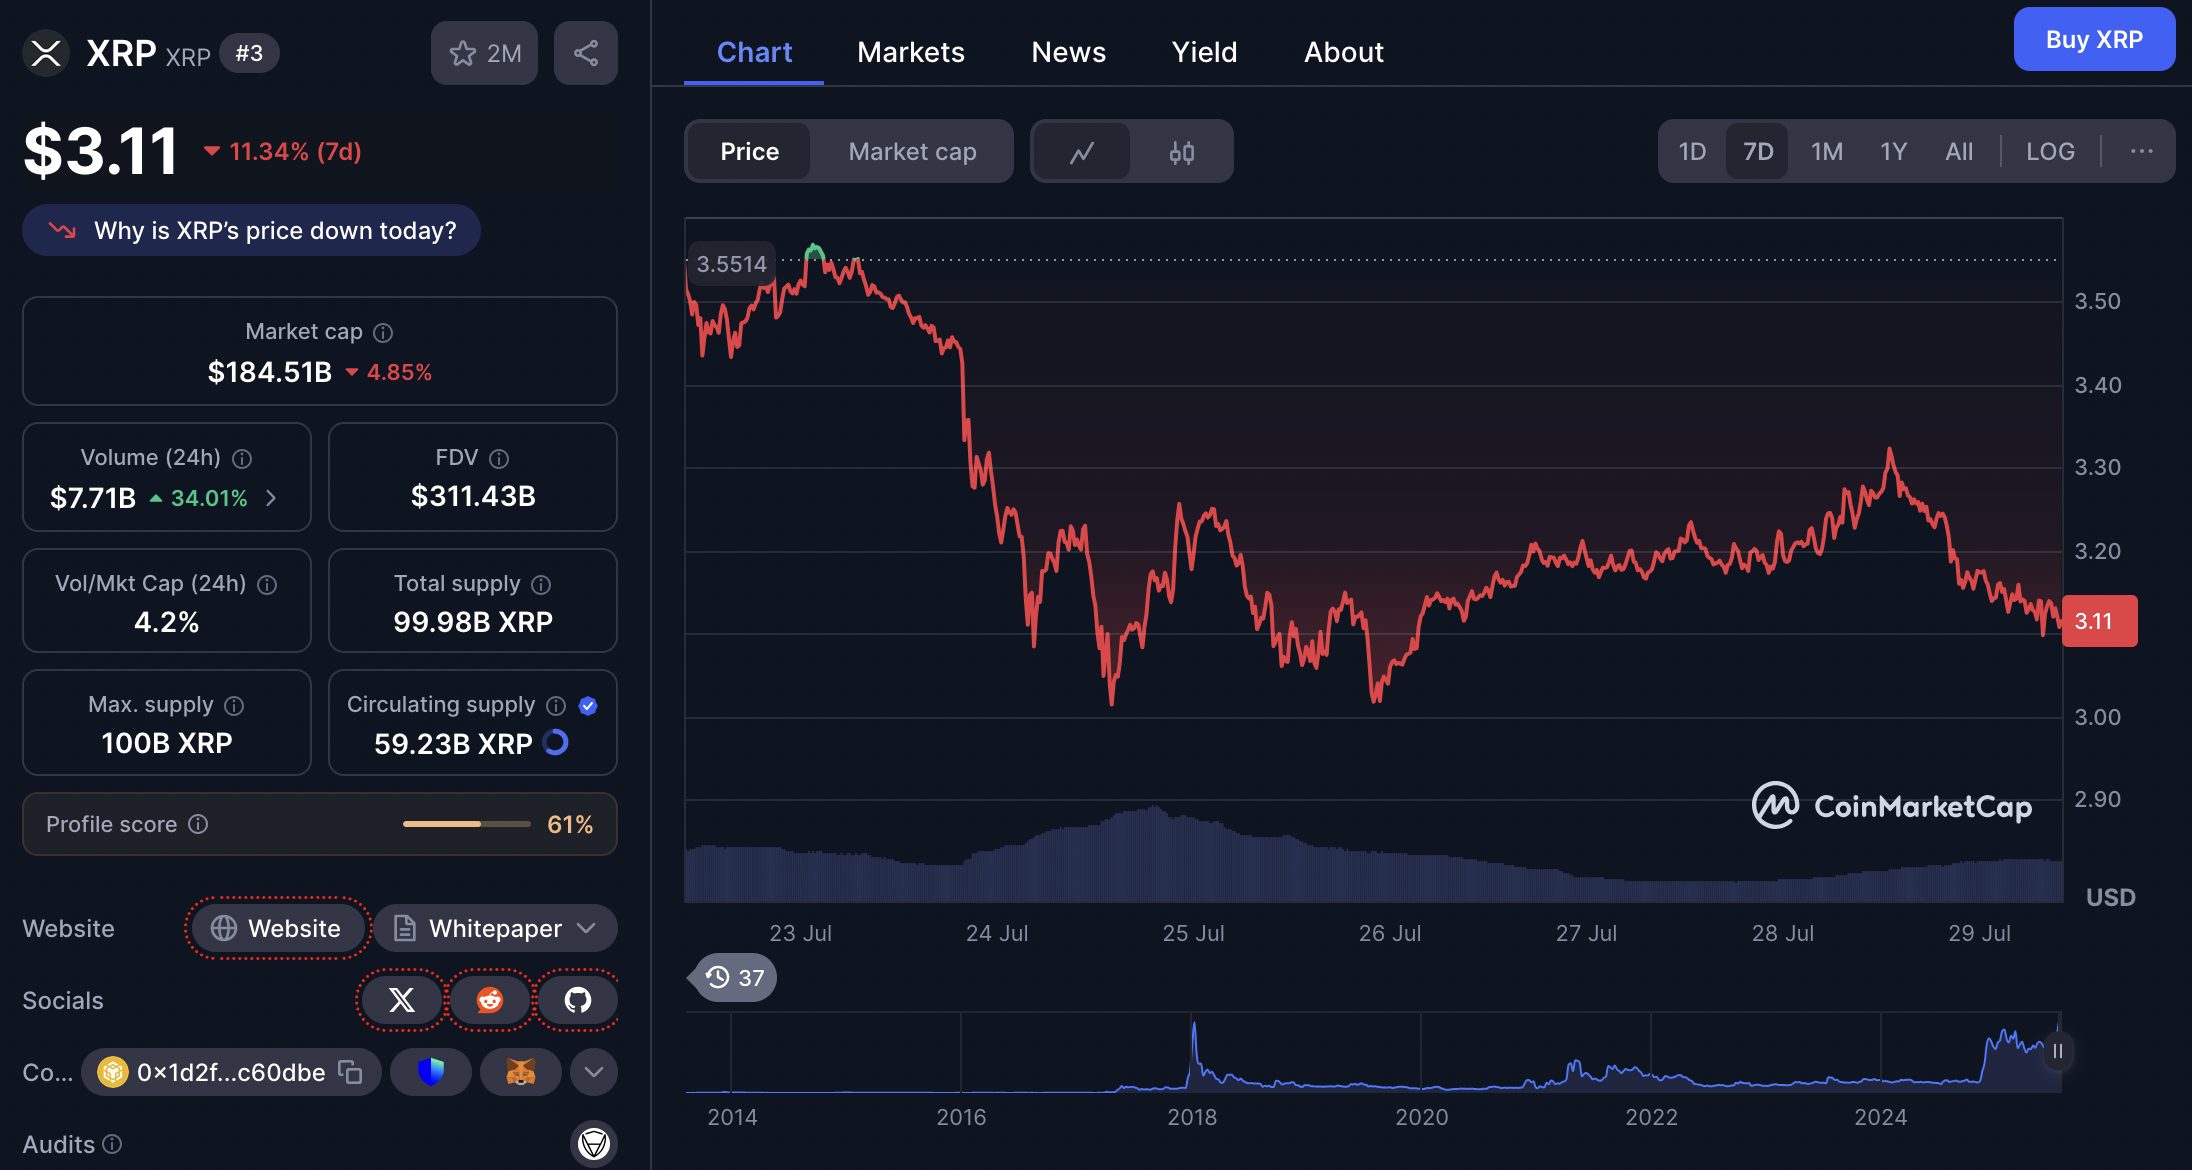Open Circulating supply info icon

click(556, 705)
